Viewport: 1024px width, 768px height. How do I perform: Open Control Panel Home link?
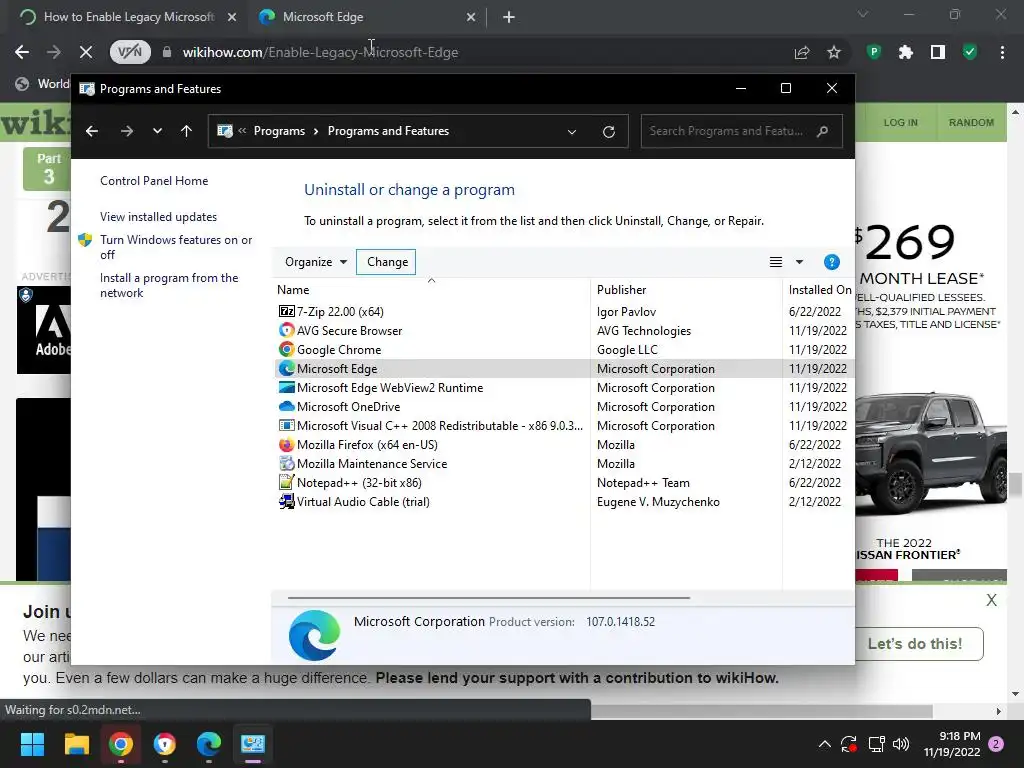pyautogui.click(x=154, y=181)
